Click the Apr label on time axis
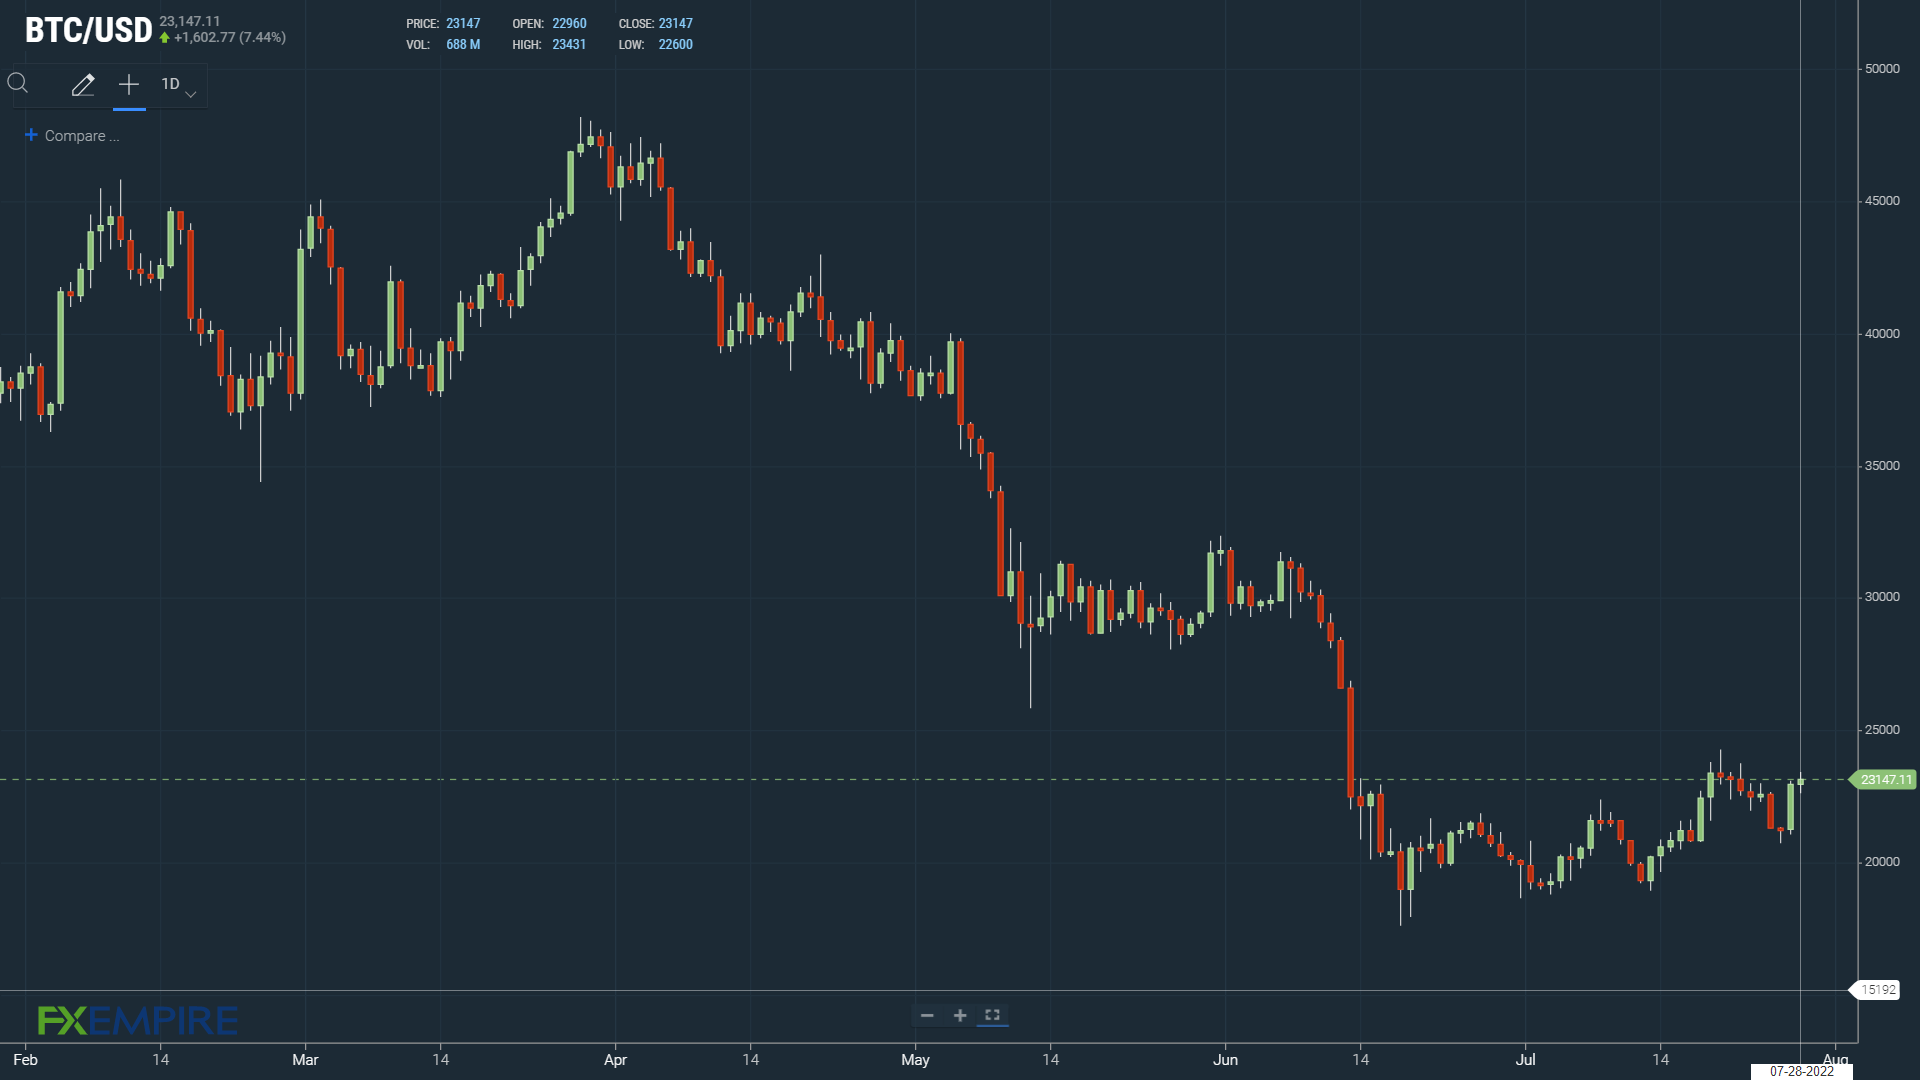This screenshot has width=1920, height=1080. (x=615, y=1060)
